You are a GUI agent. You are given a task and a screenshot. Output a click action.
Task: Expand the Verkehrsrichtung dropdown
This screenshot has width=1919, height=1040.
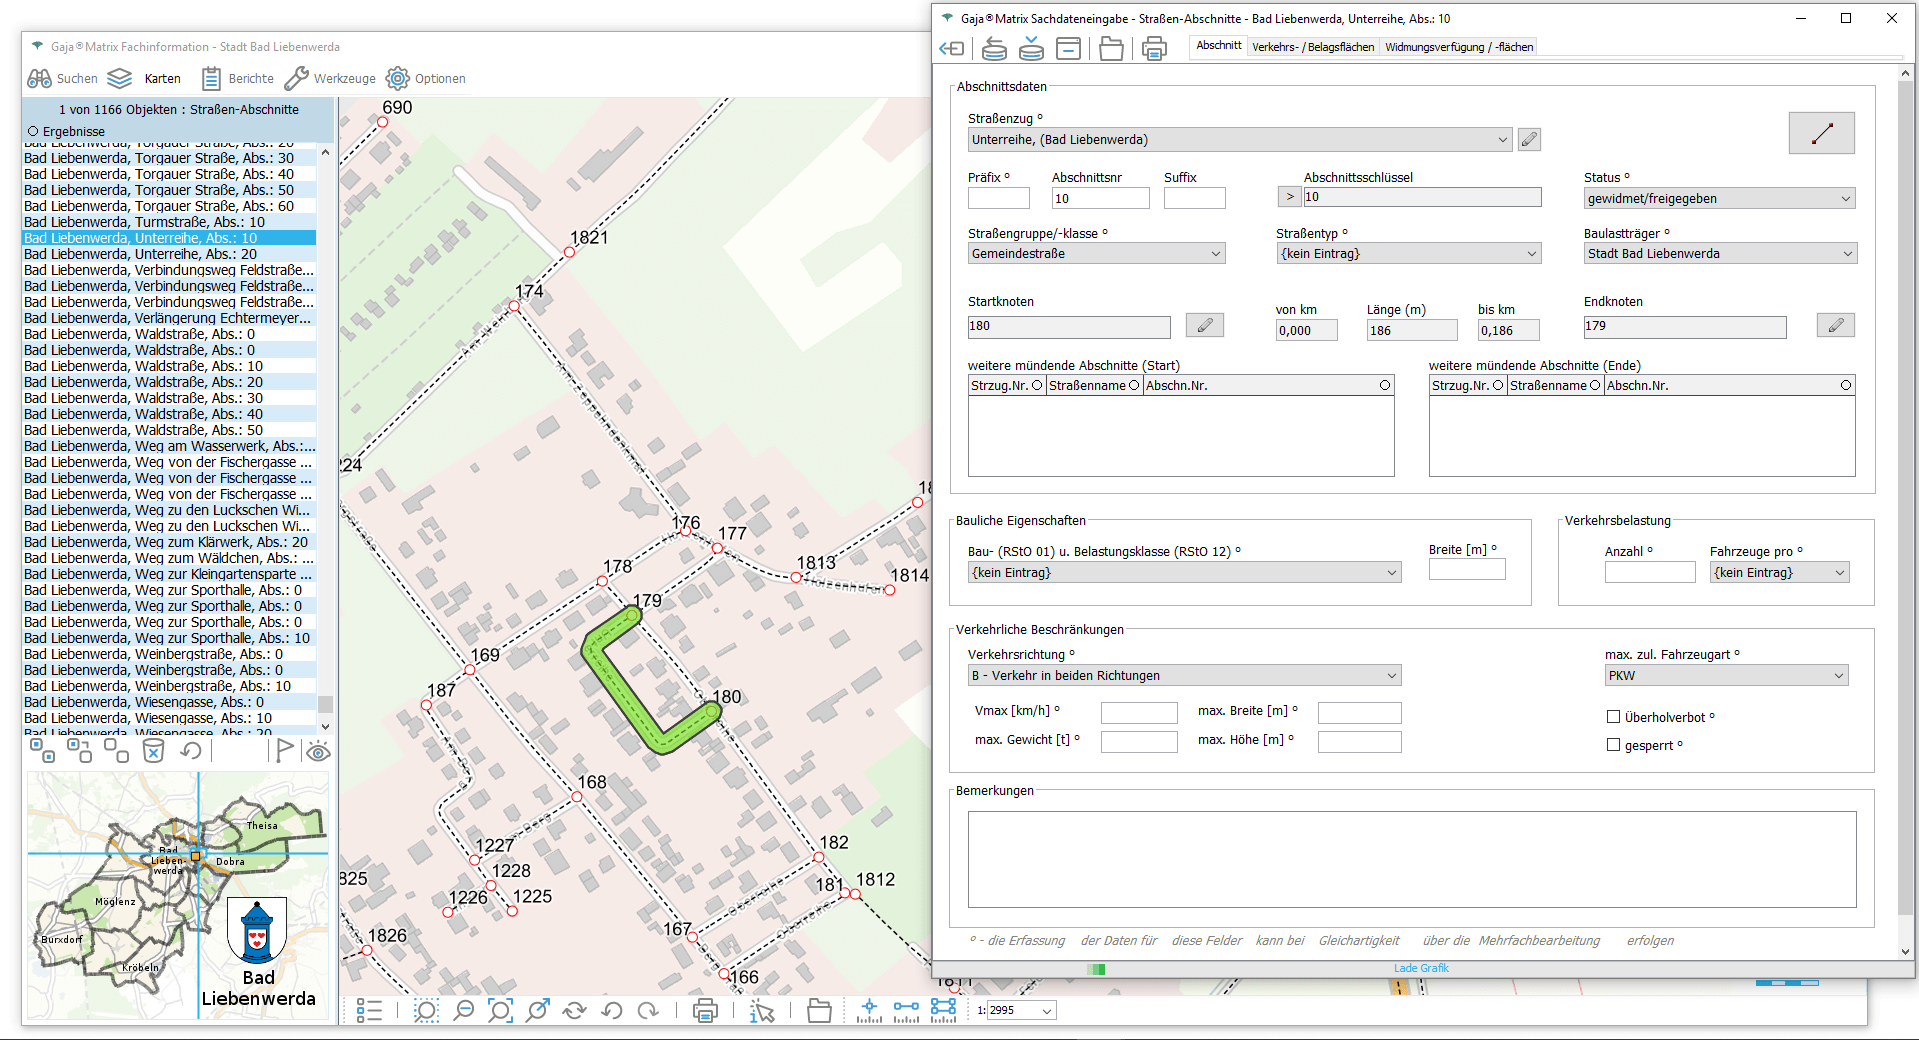(x=1391, y=676)
